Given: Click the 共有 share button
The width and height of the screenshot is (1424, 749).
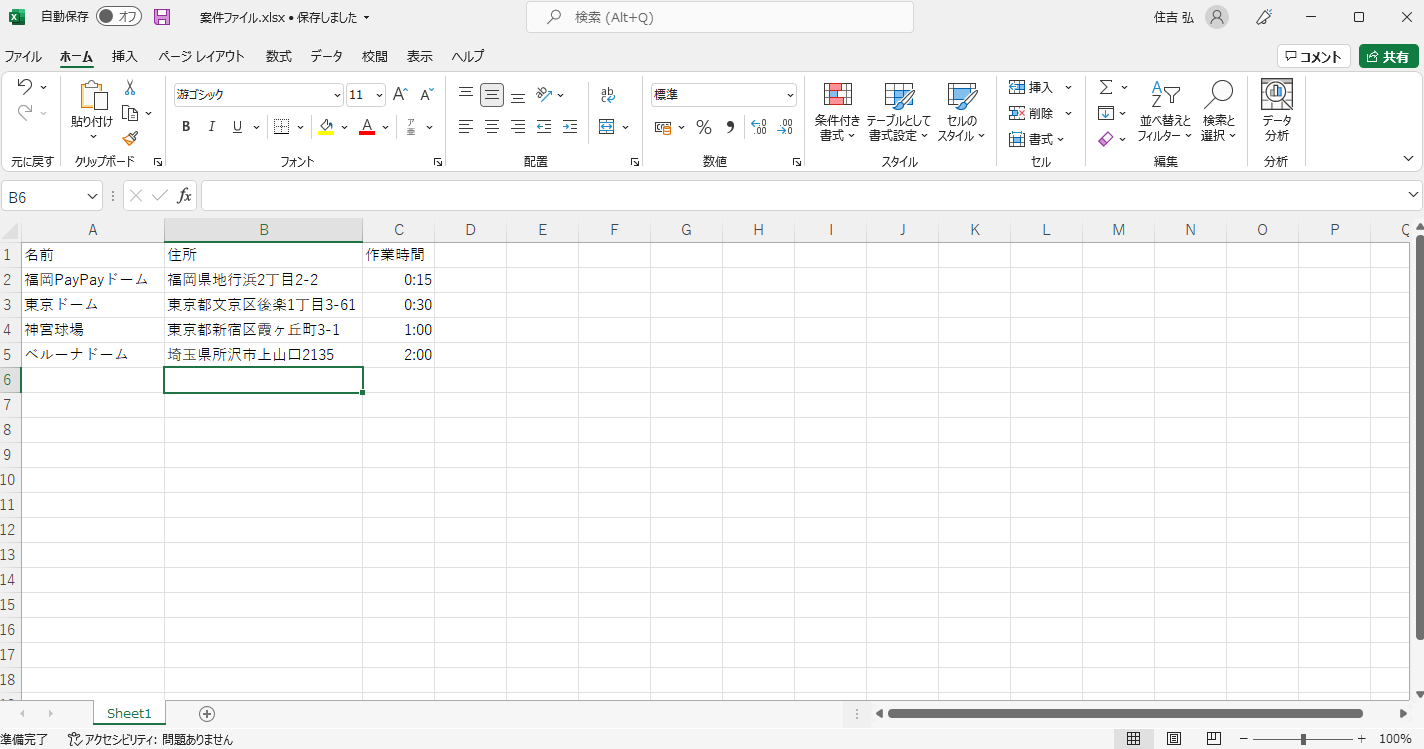Looking at the screenshot, I should 1388,57.
